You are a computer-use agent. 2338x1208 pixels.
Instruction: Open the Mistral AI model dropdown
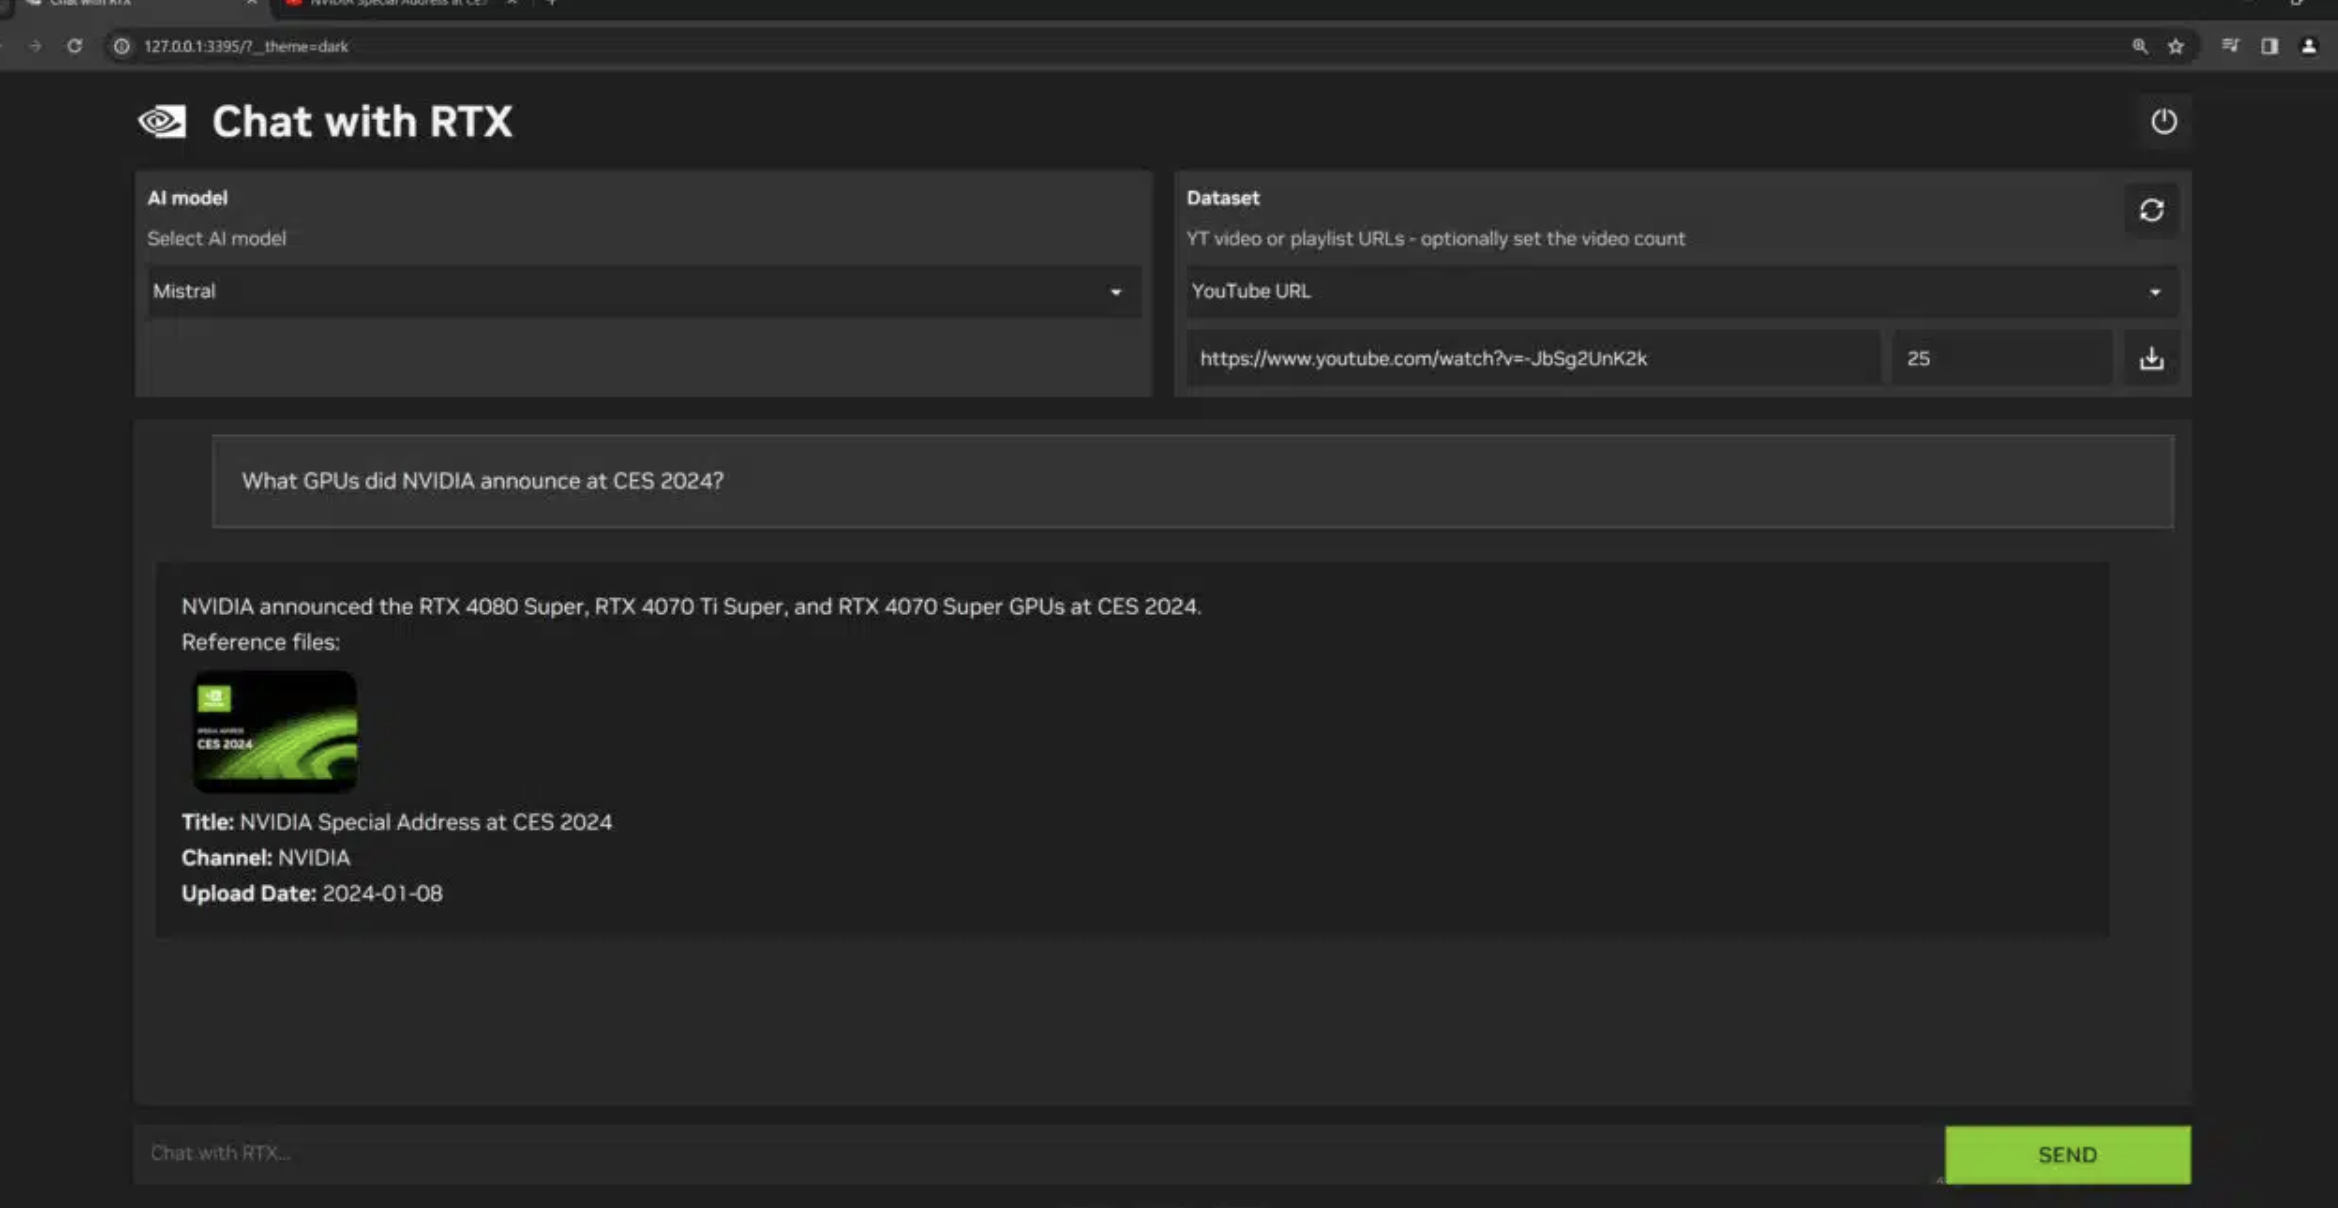(643, 291)
